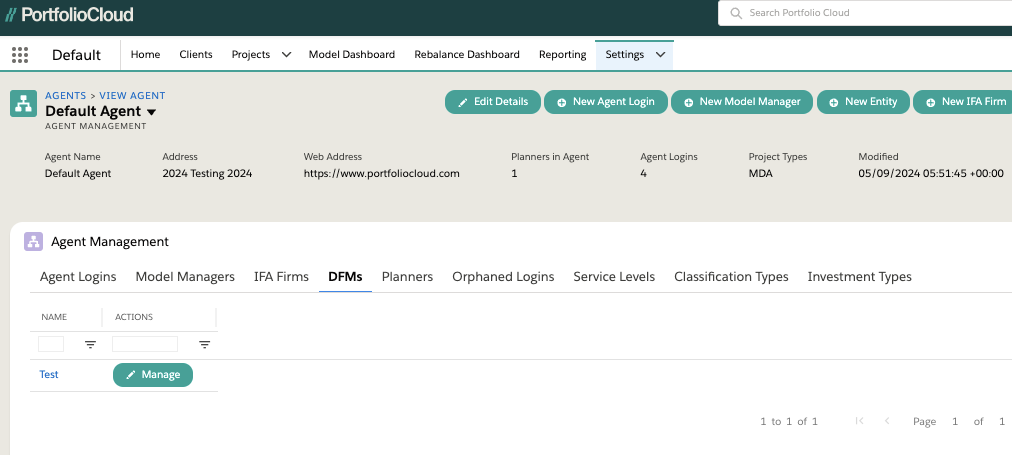Click the search magnifier icon
This screenshot has width=1012, height=455.
(735, 13)
